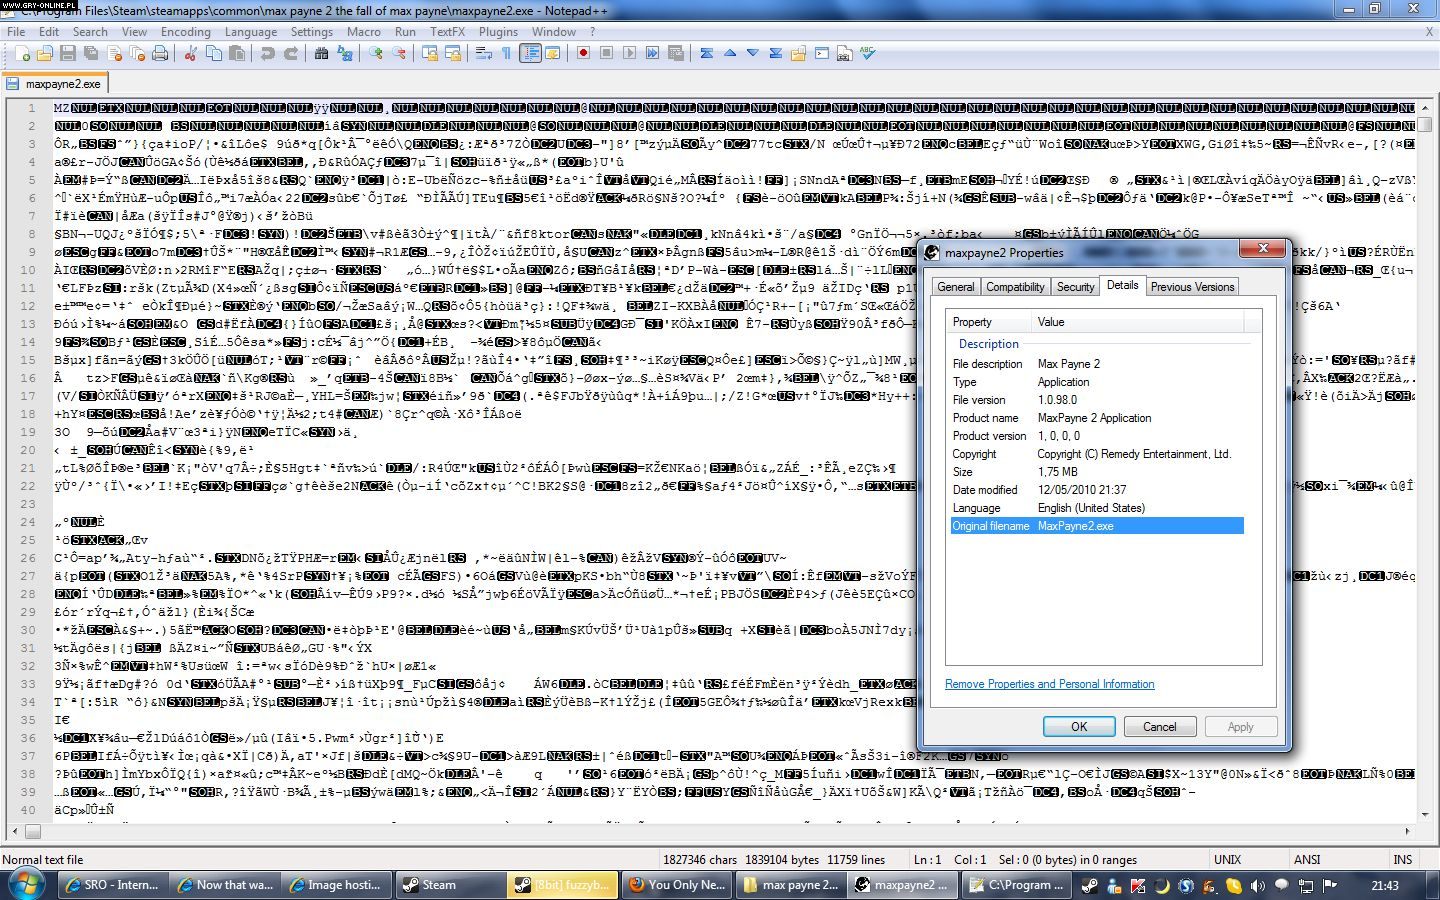Select the Original filename property row
Viewport: 1440px width, 900px height.
1096,526
